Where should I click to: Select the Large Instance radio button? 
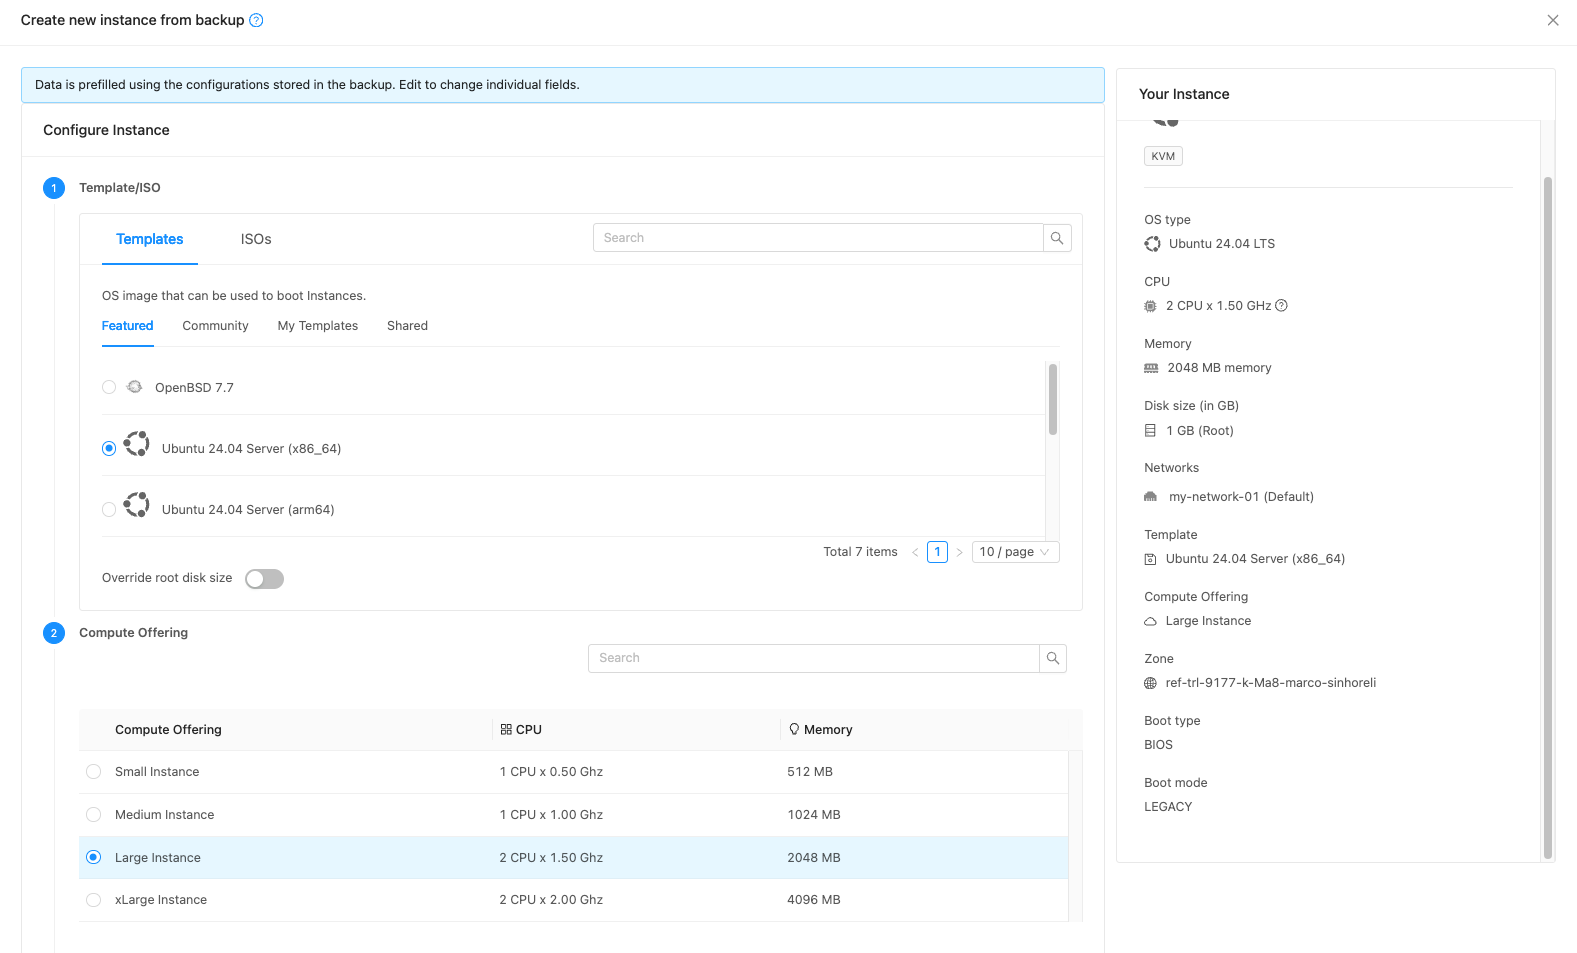[94, 857]
